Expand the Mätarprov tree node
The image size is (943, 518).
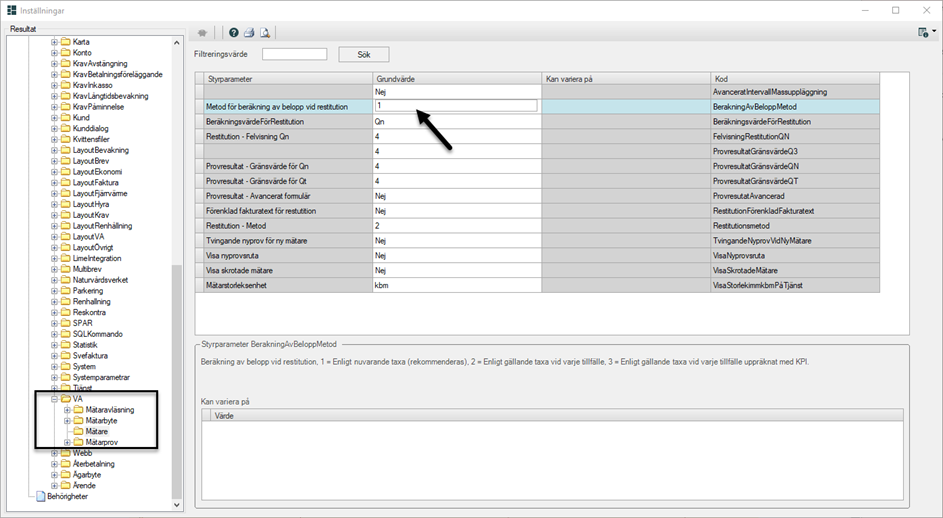point(67,442)
